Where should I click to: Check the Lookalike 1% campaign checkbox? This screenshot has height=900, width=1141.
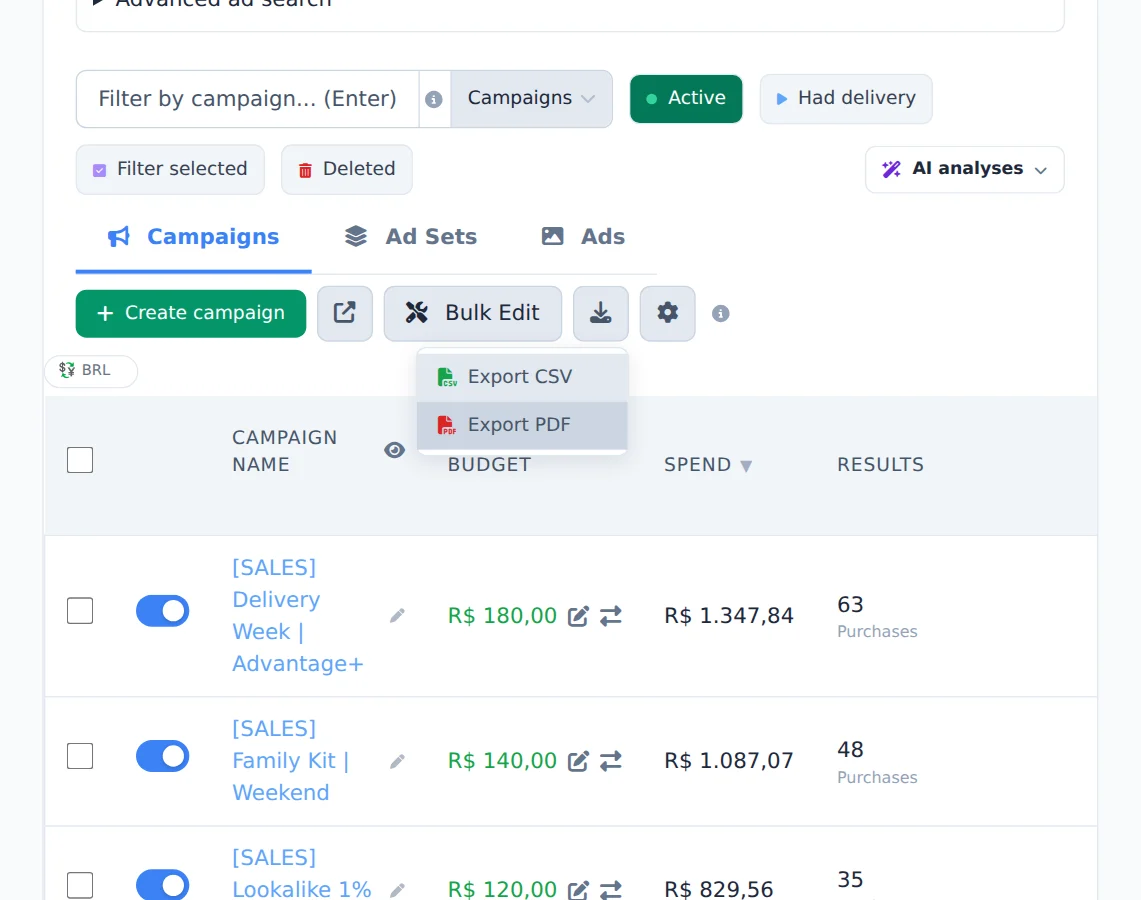(x=80, y=885)
